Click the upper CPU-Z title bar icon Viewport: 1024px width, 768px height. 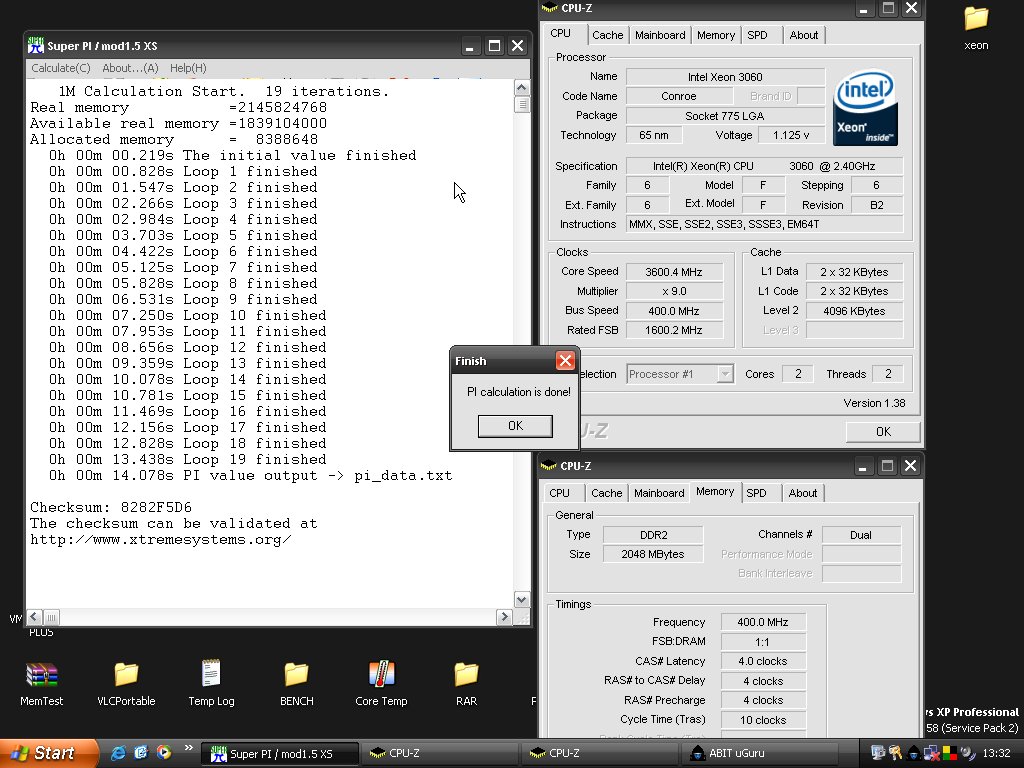[550, 8]
